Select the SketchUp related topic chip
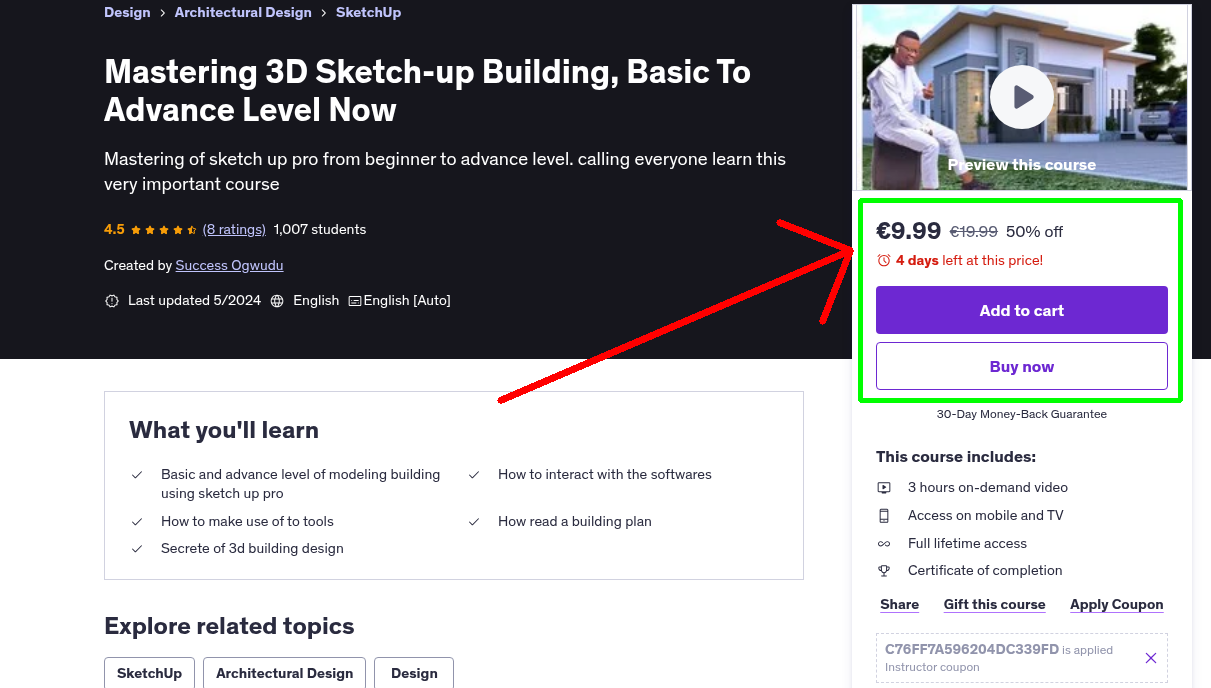Image resolution: width=1211 pixels, height=688 pixels. [149, 673]
